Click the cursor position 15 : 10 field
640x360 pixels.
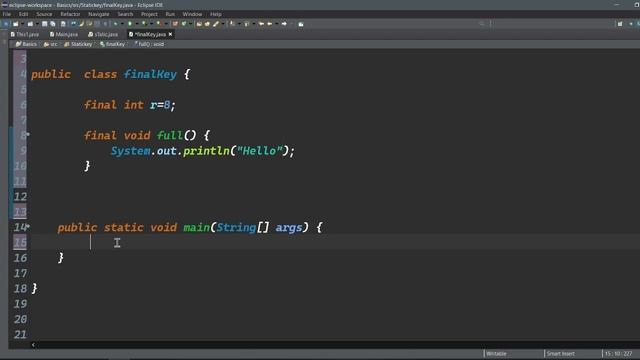coord(618,353)
